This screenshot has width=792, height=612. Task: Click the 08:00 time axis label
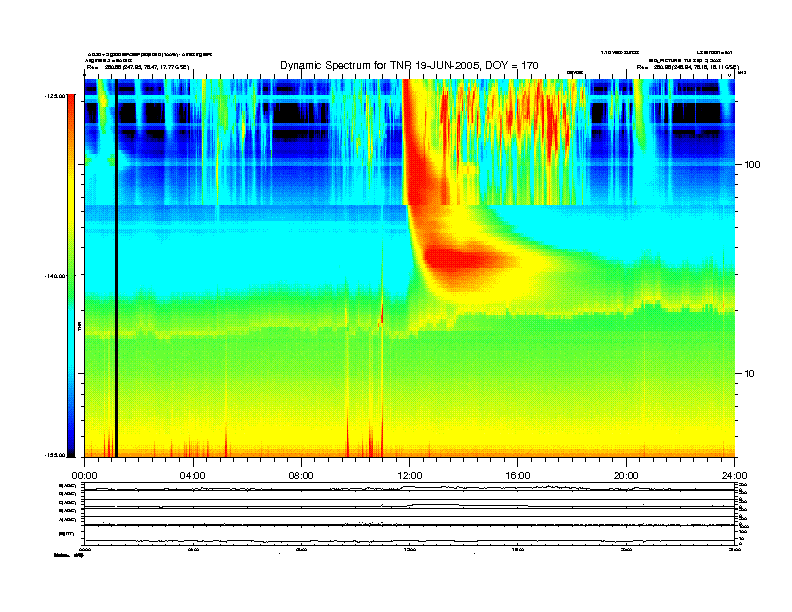click(301, 476)
